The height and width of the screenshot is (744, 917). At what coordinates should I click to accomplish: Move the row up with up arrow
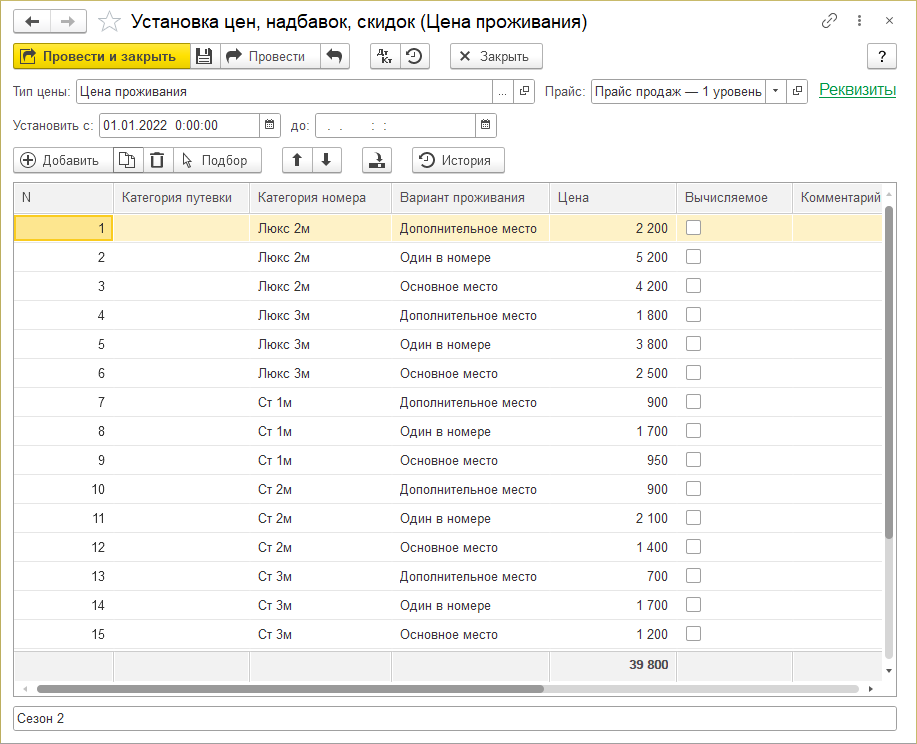point(298,160)
